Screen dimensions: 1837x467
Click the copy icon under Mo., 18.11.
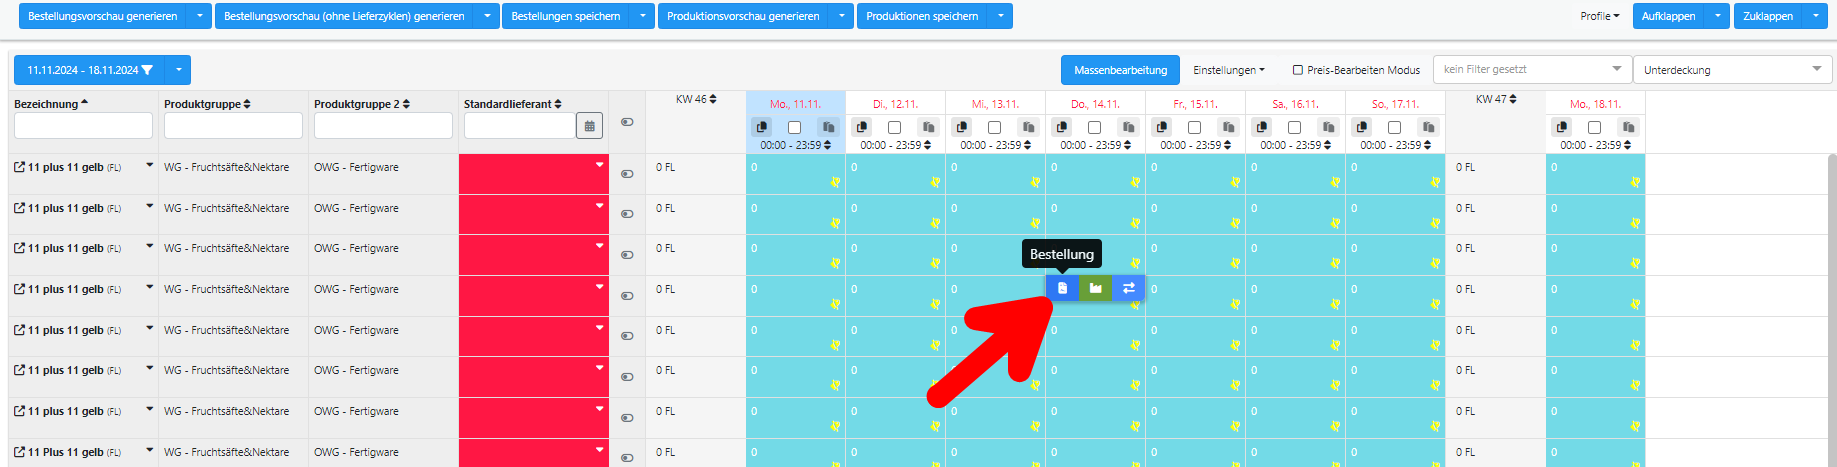[x=1562, y=127]
